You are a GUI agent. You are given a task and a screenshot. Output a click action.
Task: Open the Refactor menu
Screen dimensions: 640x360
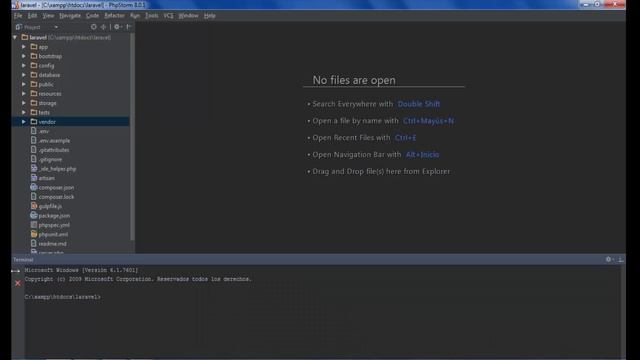pyautogui.click(x=114, y=16)
